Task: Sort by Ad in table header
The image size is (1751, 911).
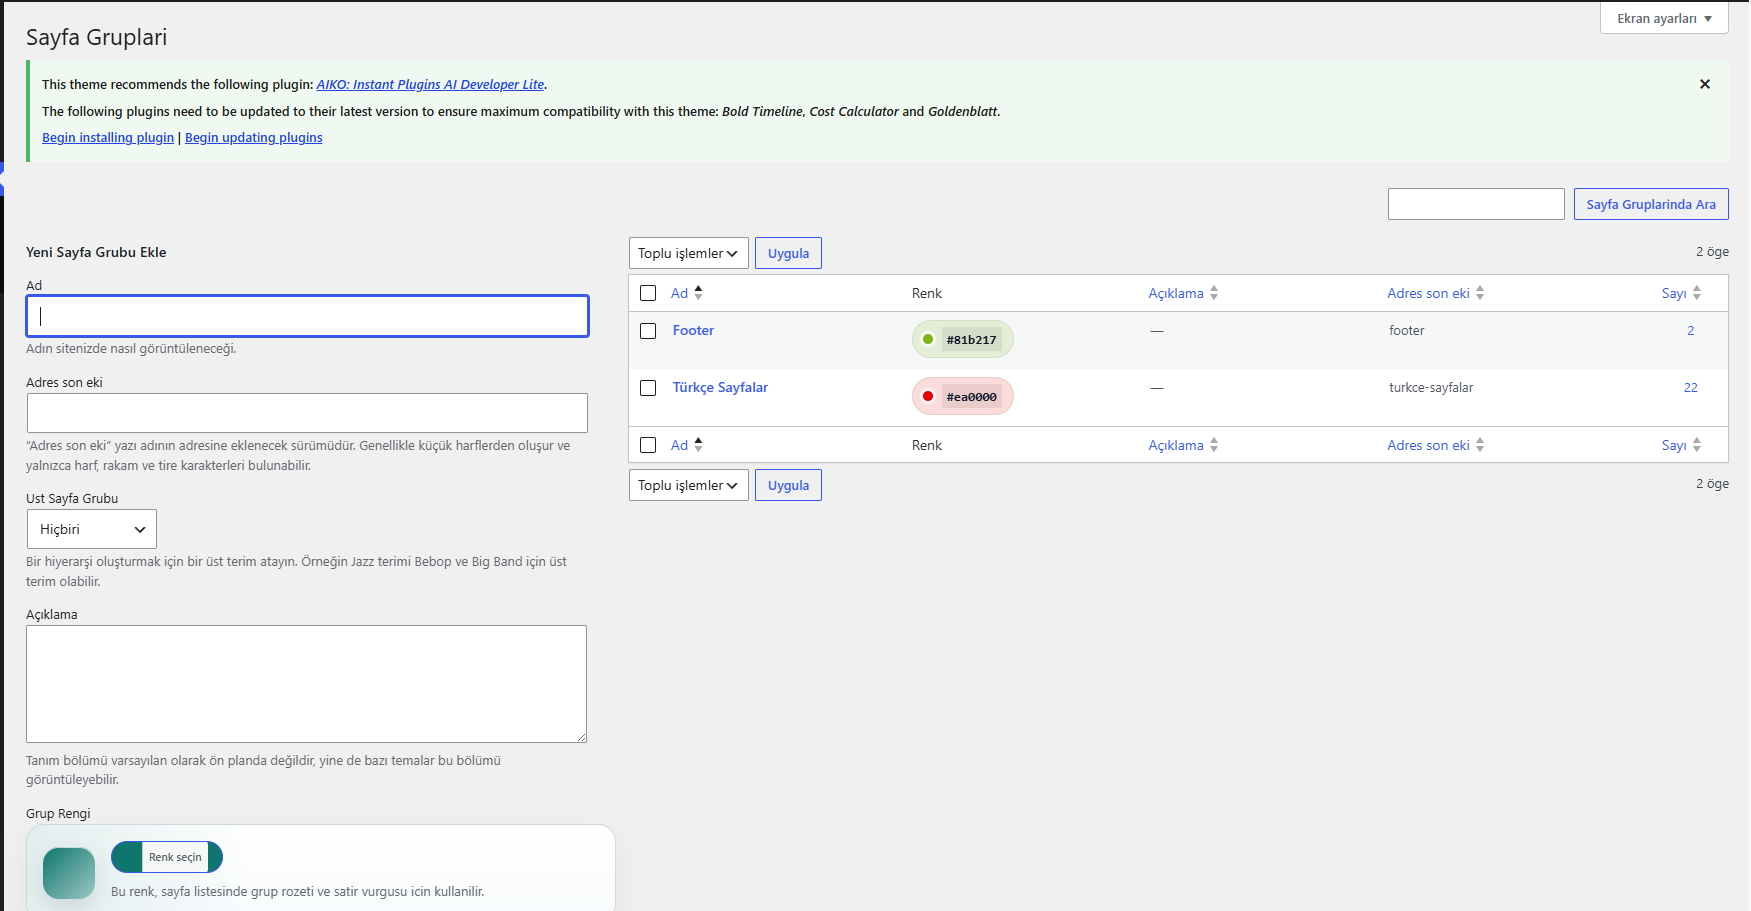Action: tap(687, 293)
